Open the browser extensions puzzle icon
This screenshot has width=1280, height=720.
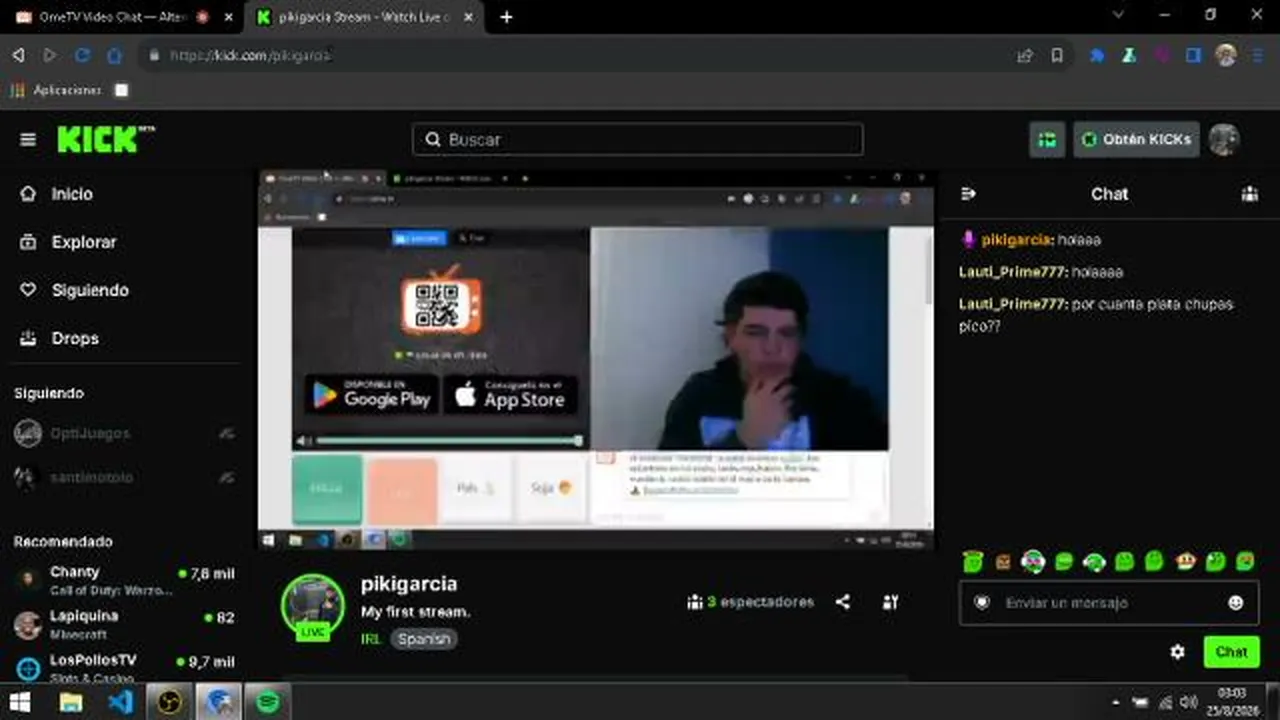(1097, 56)
